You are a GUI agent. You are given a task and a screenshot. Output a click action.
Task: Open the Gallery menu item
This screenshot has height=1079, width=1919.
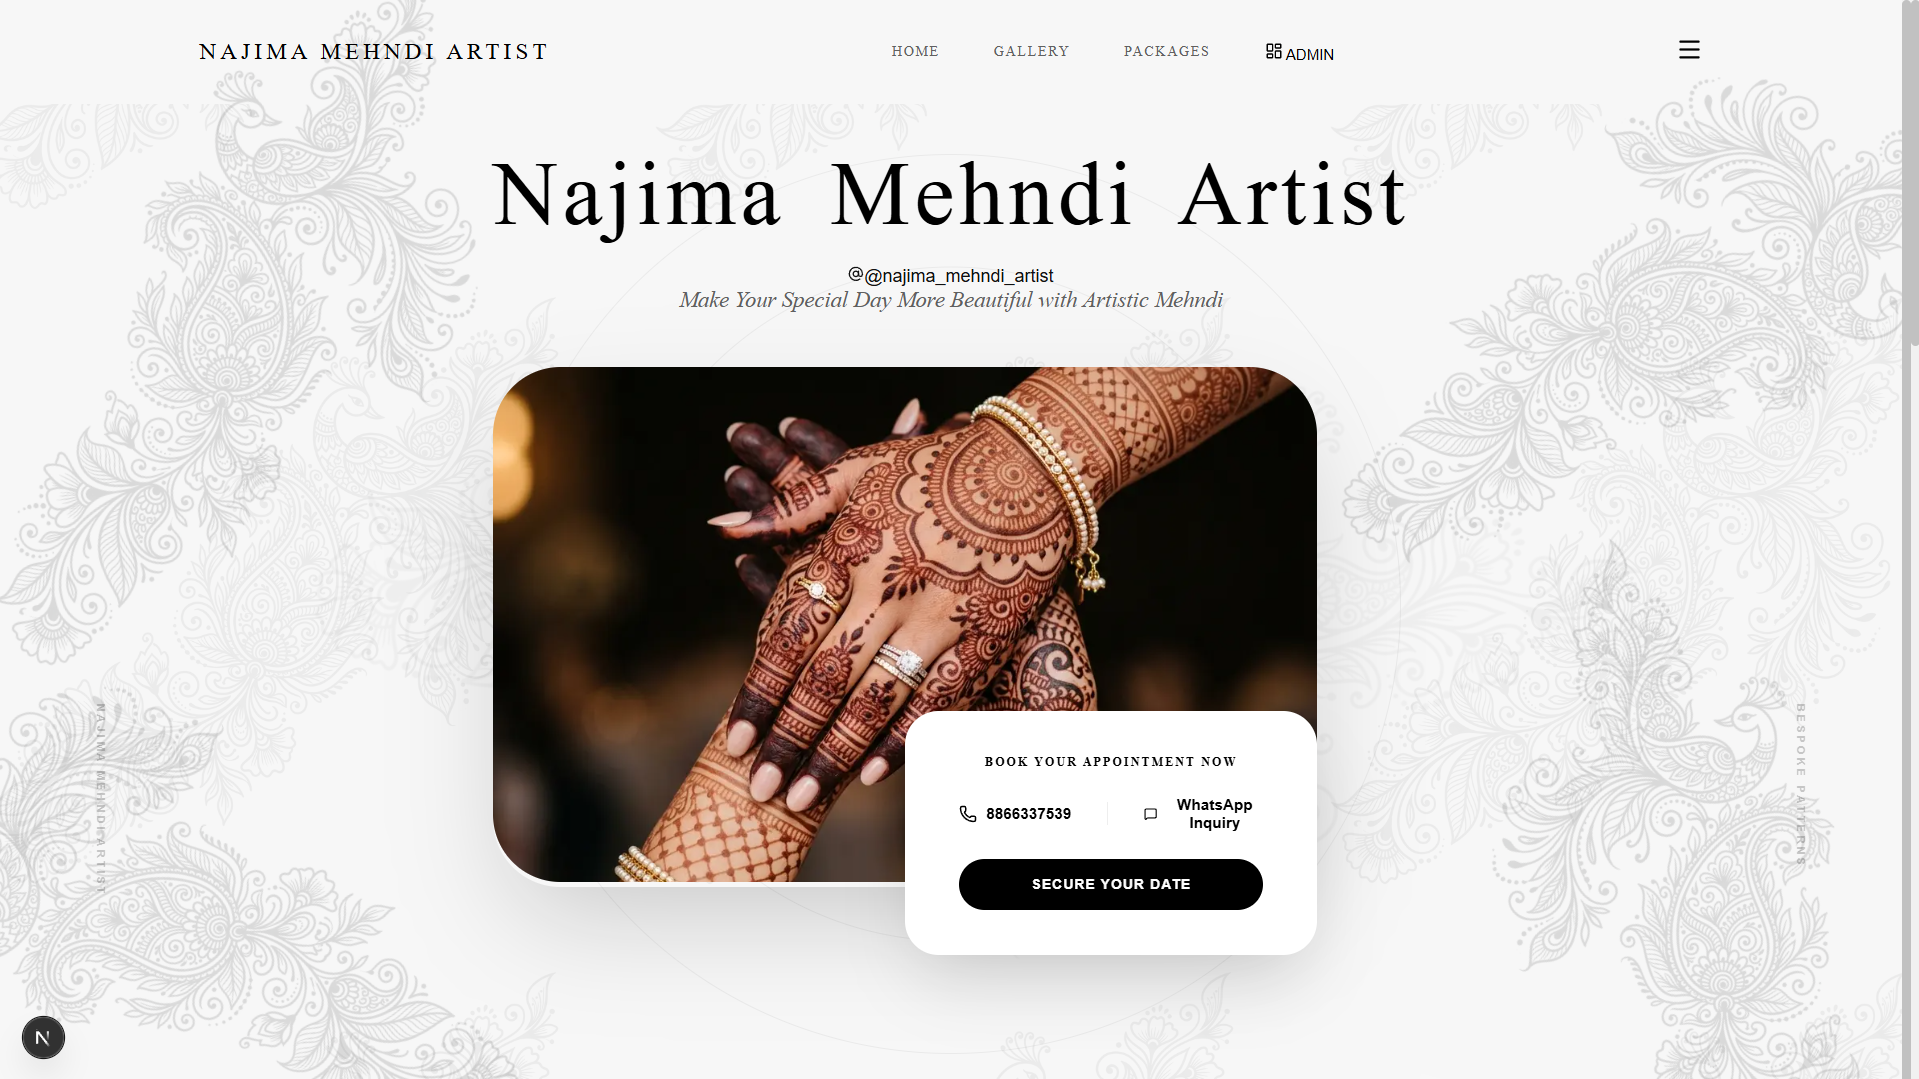(1031, 51)
